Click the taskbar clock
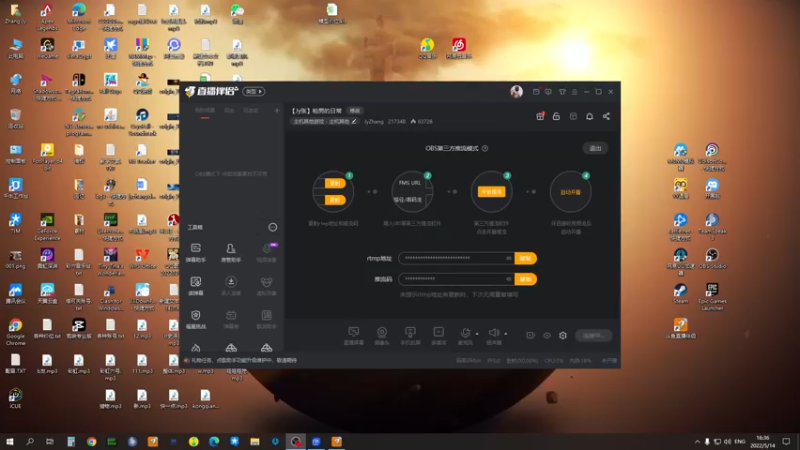This screenshot has height=450, width=800. point(762,441)
